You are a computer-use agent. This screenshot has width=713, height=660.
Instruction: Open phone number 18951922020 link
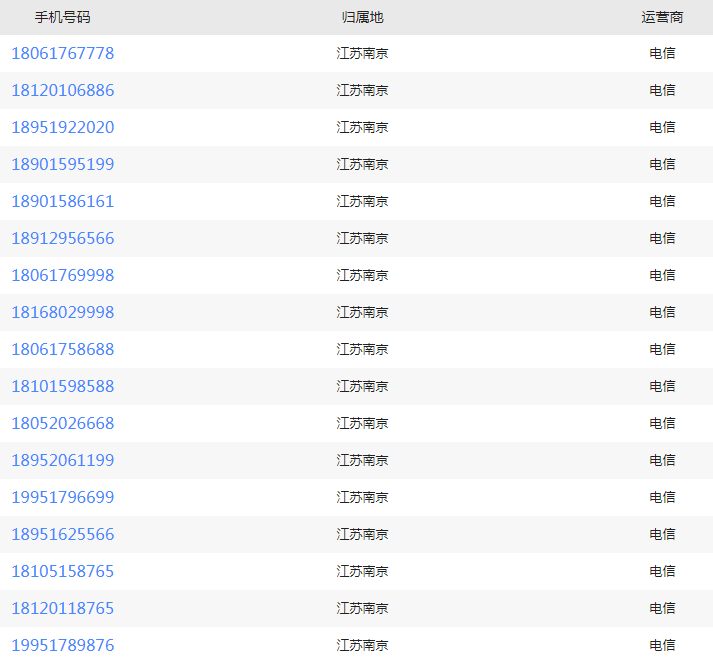click(63, 127)
